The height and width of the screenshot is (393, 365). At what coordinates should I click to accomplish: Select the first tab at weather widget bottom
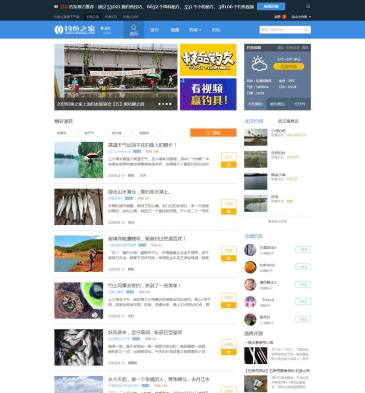(x=255, y=104)
